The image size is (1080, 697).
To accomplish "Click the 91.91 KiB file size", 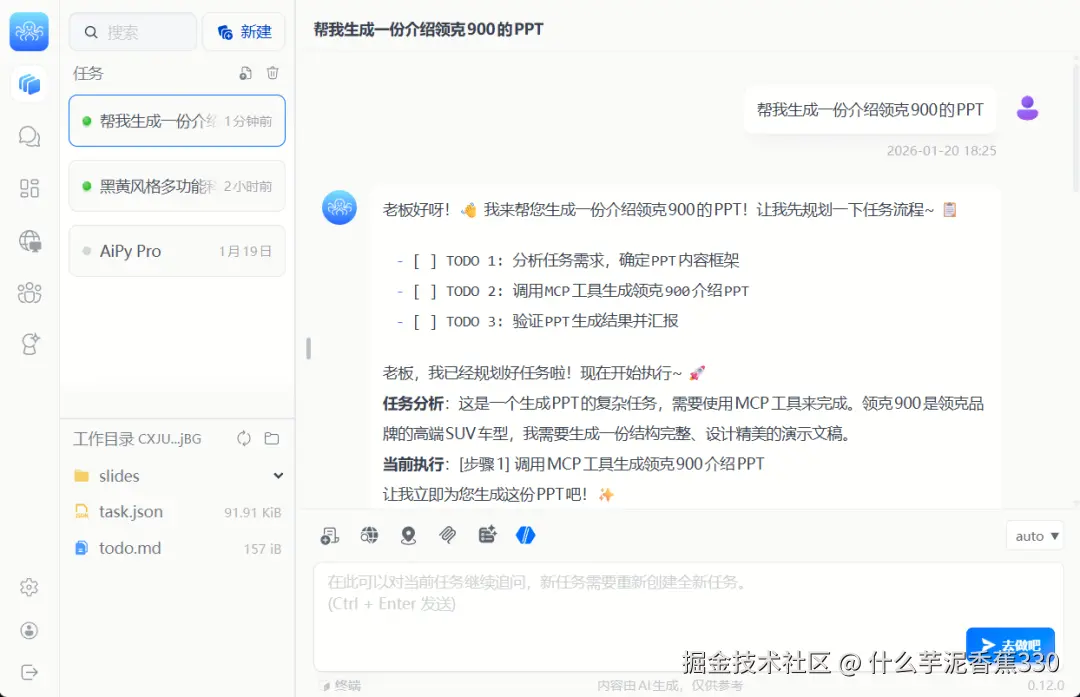I will click(253, 512).
